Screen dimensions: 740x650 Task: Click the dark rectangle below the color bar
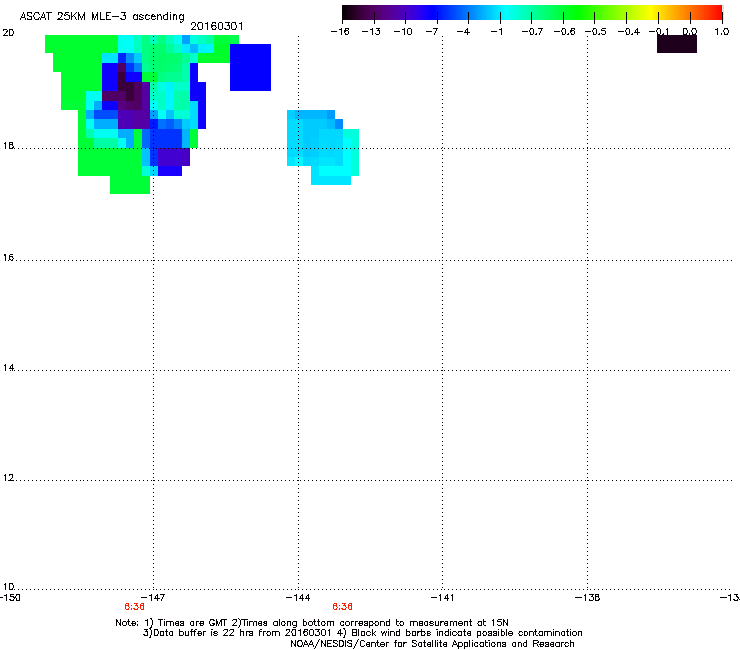point(677,44)
